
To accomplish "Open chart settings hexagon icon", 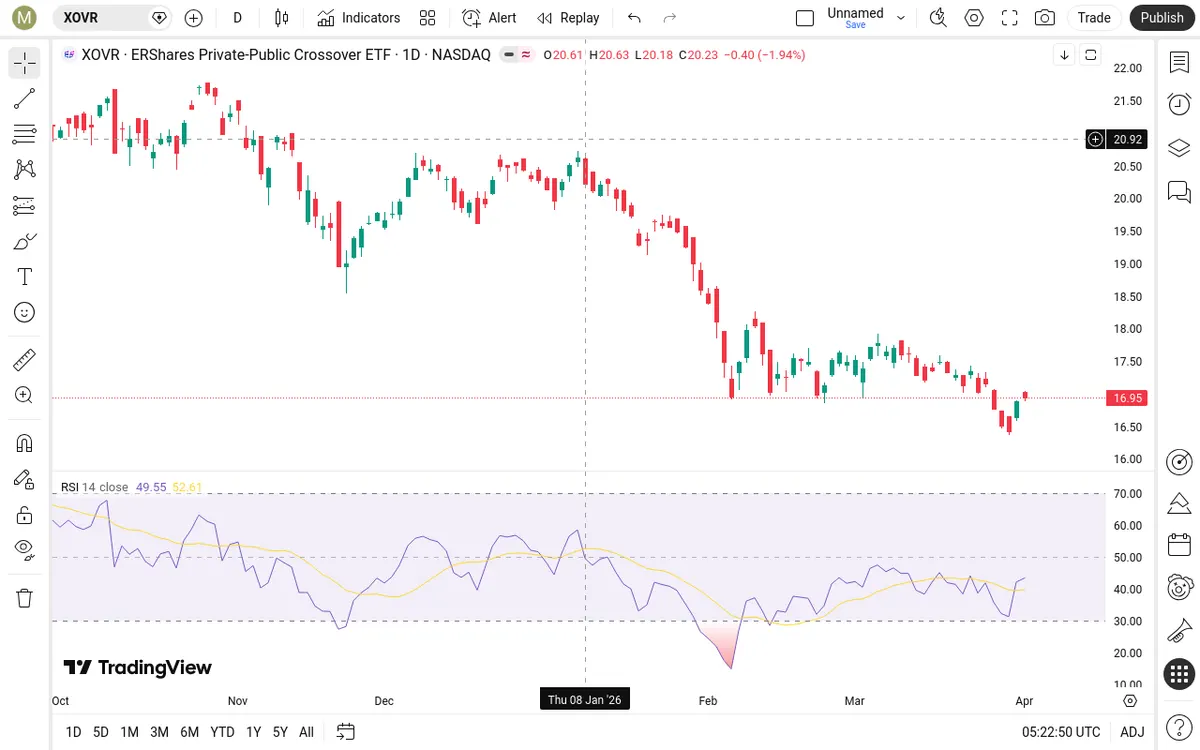I will click(974, 18).
